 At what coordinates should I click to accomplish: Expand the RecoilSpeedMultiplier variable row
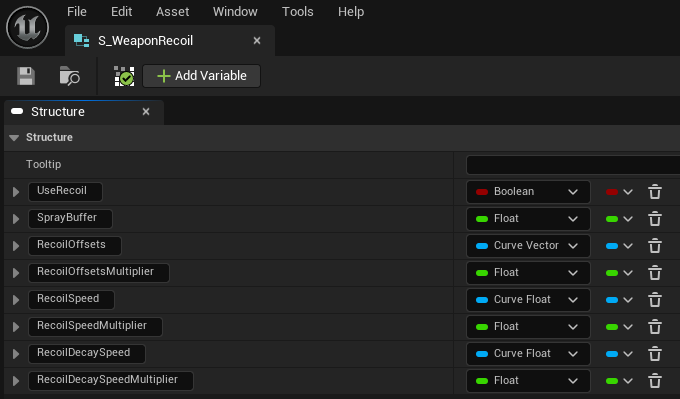coord(16,327)
